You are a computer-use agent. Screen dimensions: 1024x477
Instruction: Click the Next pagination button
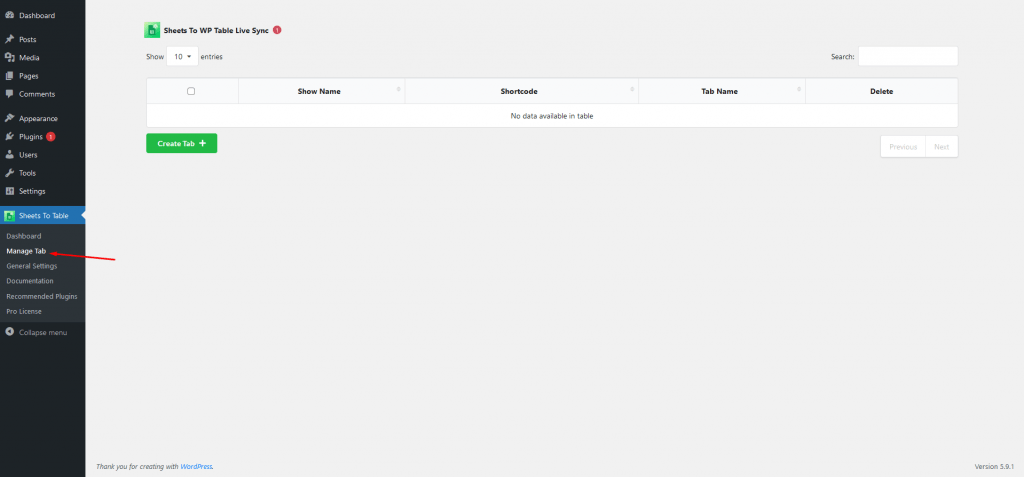click(942, 147)
